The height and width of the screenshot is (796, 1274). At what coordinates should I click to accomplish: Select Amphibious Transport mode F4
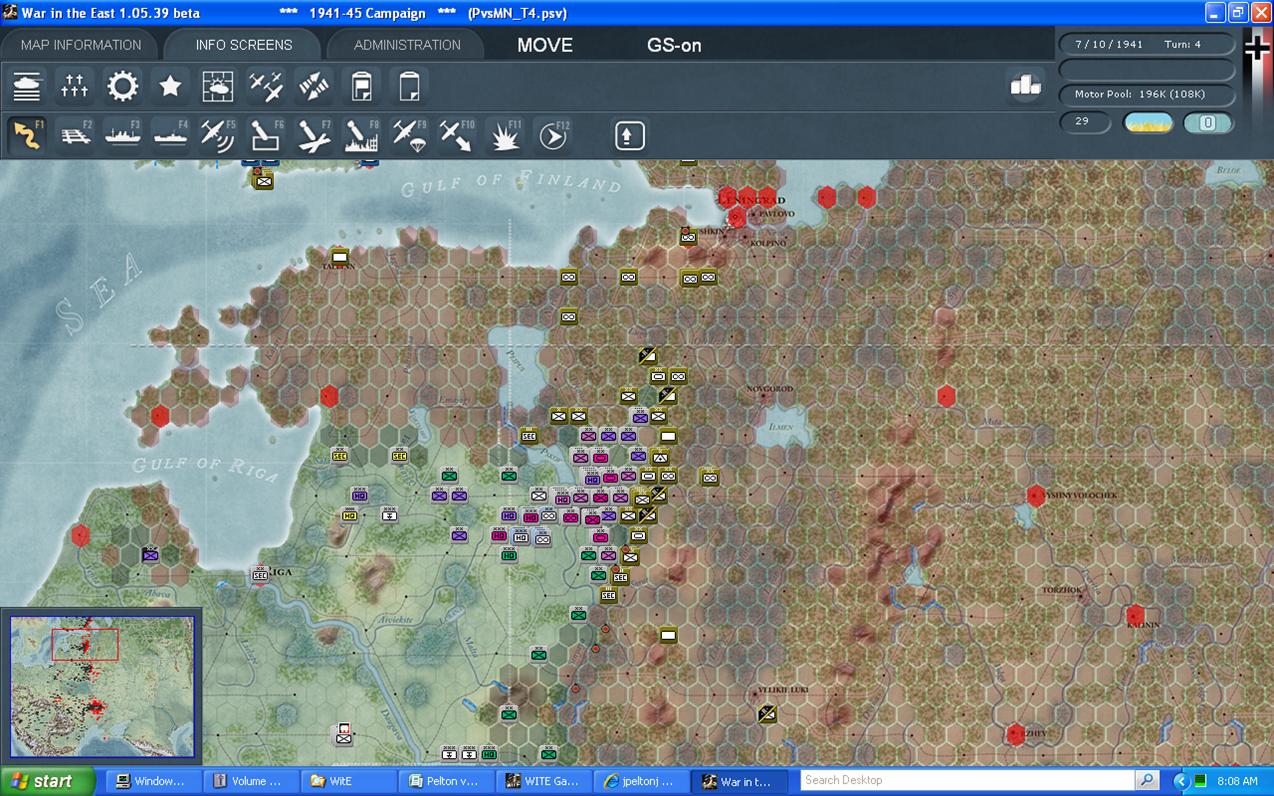click(170, 135)
